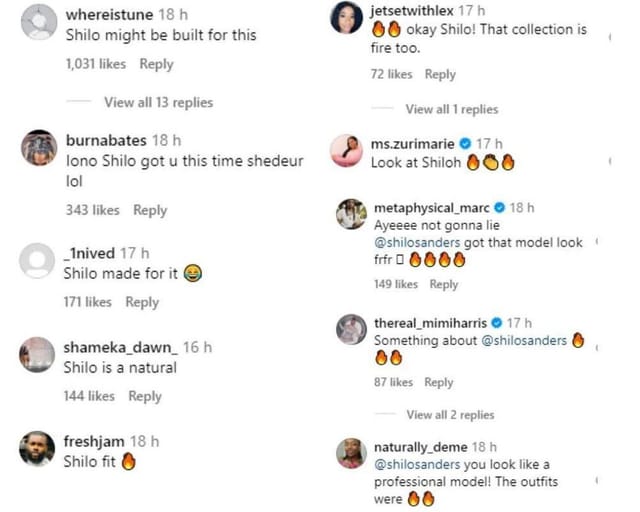640x512 pixels.
Task: Click jetsetwithlex's profile picture
Action: pyautogui.click(x=346, y=18)
